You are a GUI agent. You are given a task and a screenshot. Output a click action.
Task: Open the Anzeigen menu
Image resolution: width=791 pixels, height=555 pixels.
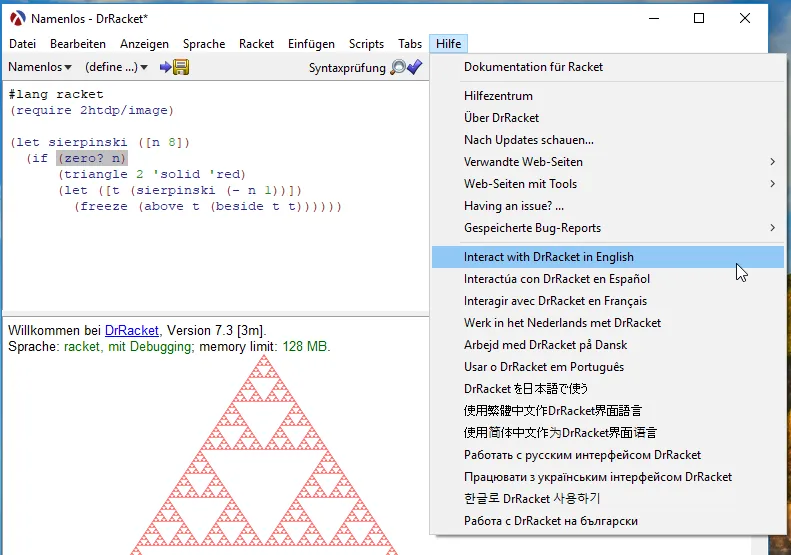tap(144, 44)
